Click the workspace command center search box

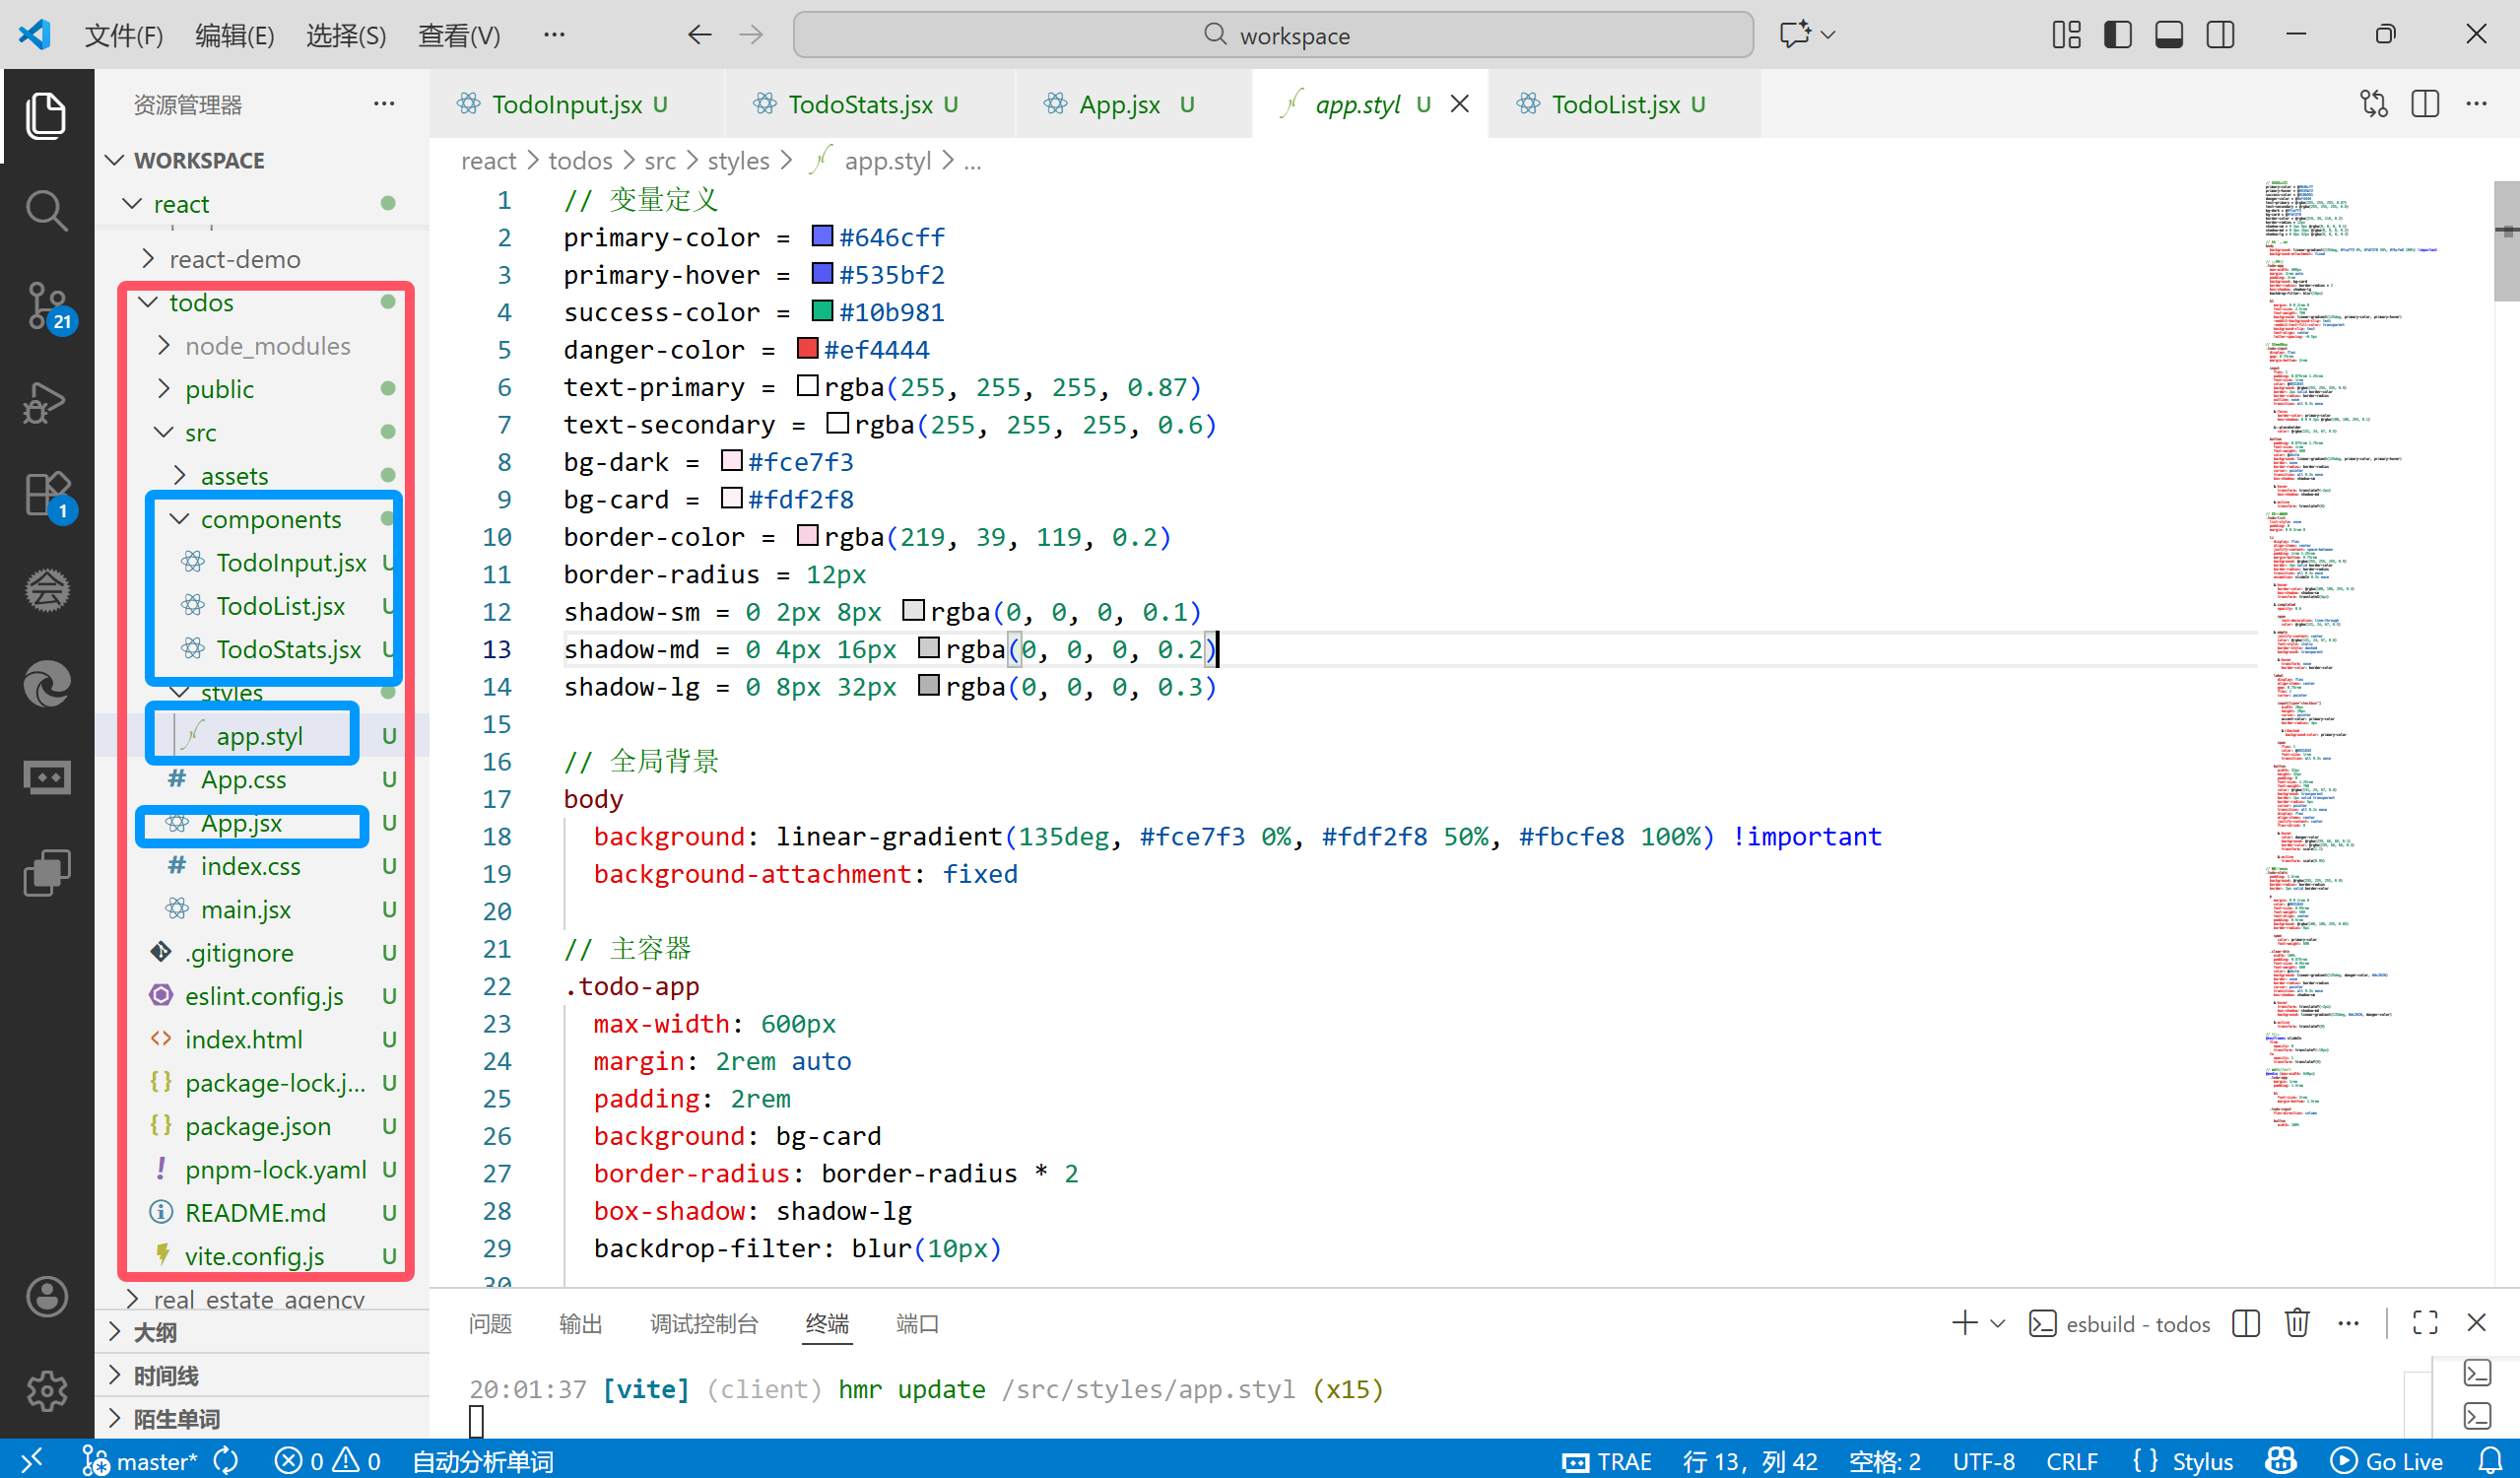tap(1272, 35)
